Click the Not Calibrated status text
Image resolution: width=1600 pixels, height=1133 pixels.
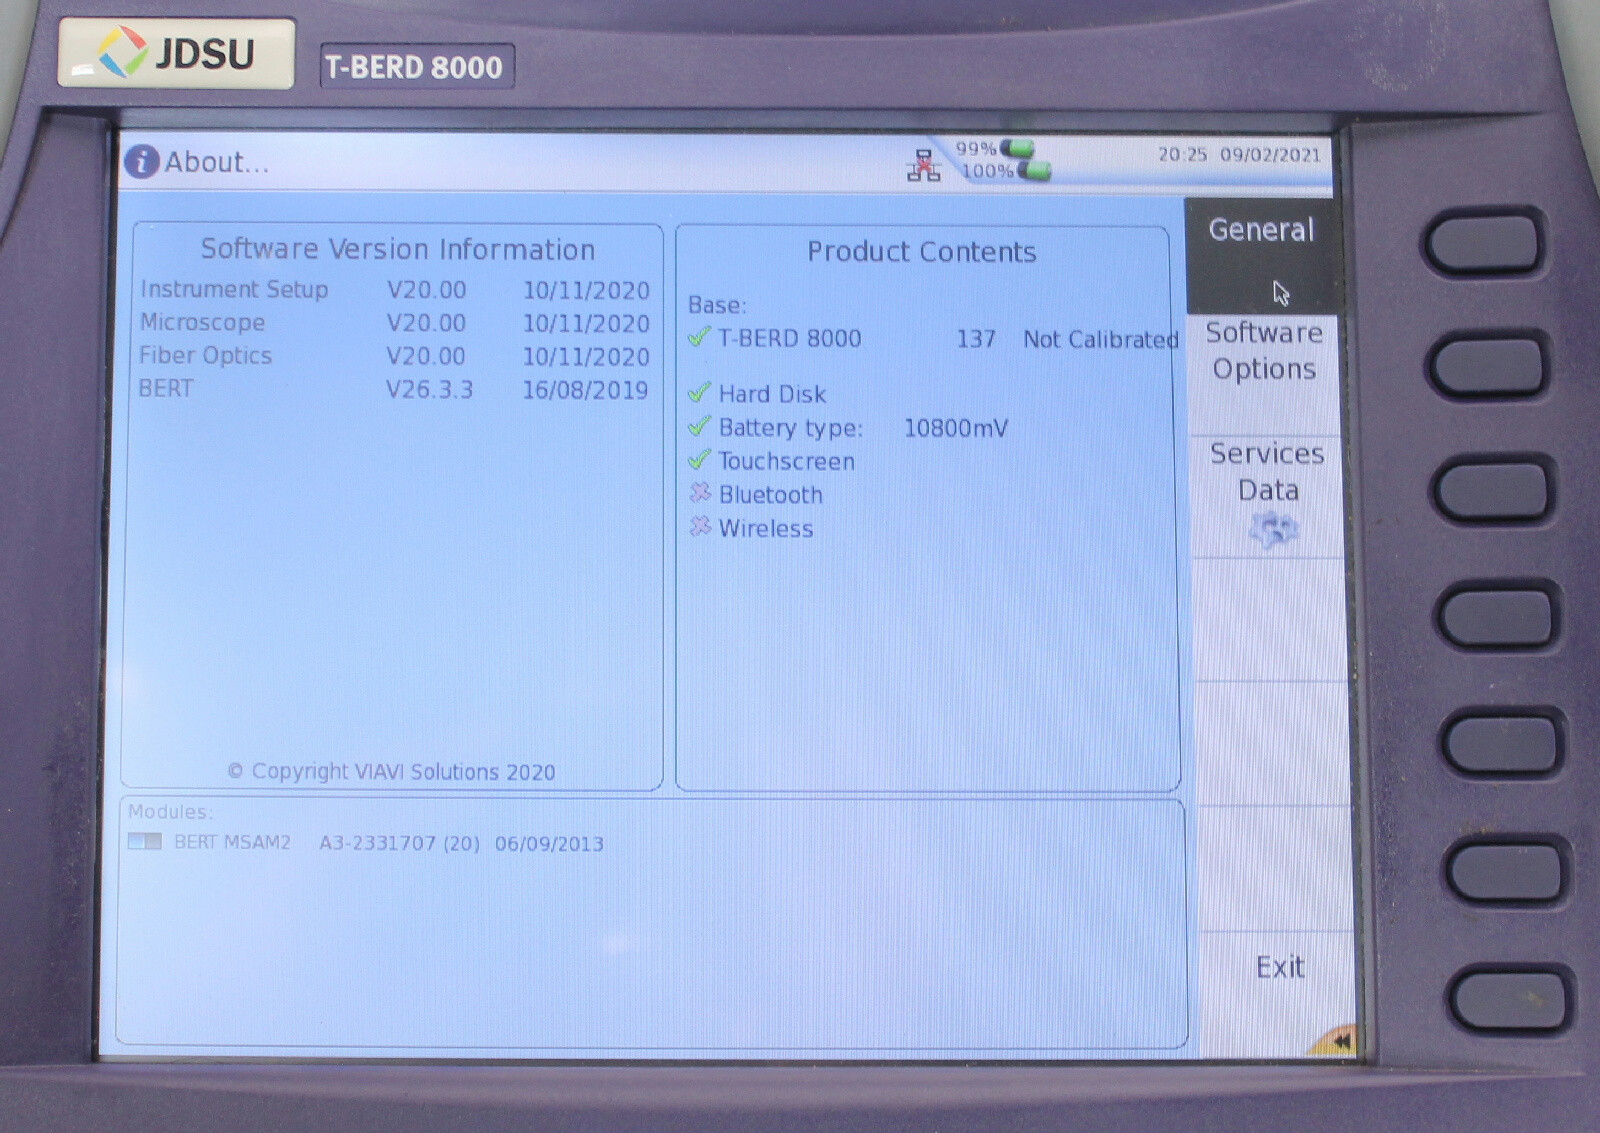(1101, 340)
